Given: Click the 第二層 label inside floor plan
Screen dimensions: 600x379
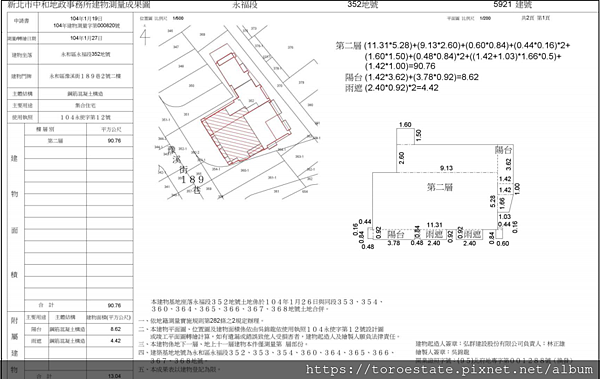Looking at the screenshot, I should [x=439, y=187].
